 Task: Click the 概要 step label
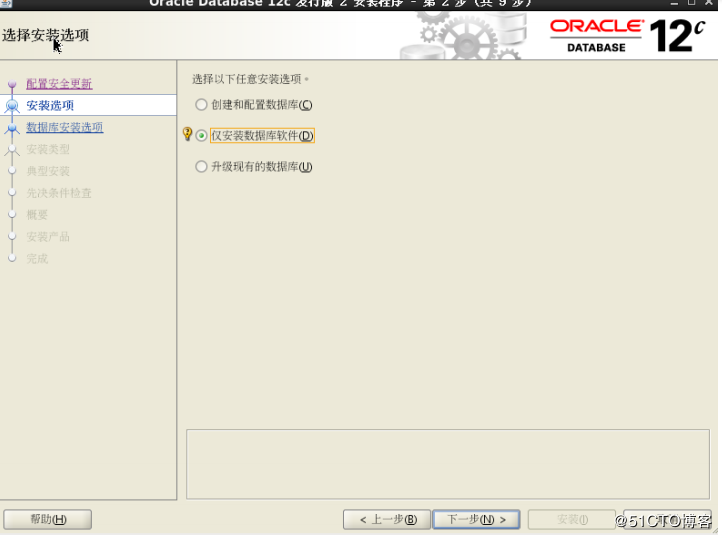37,215
